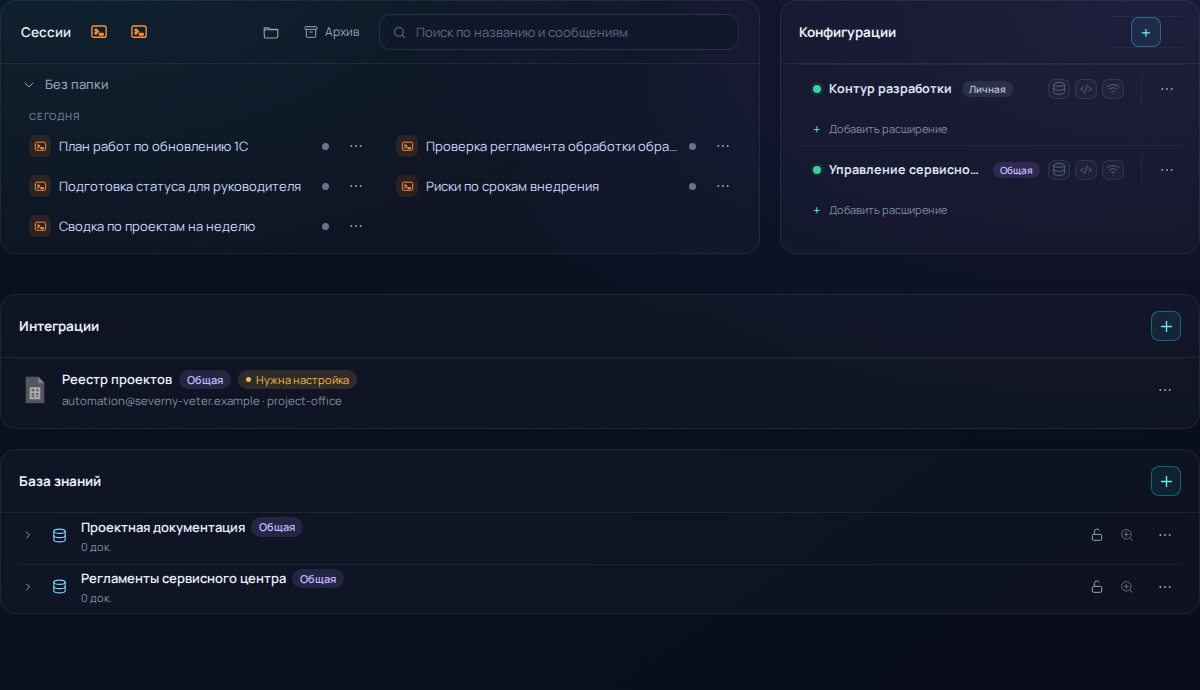Open the more menu for План работ по обновлению 1С
The image size is (1200, 690).
pos(356,146)
